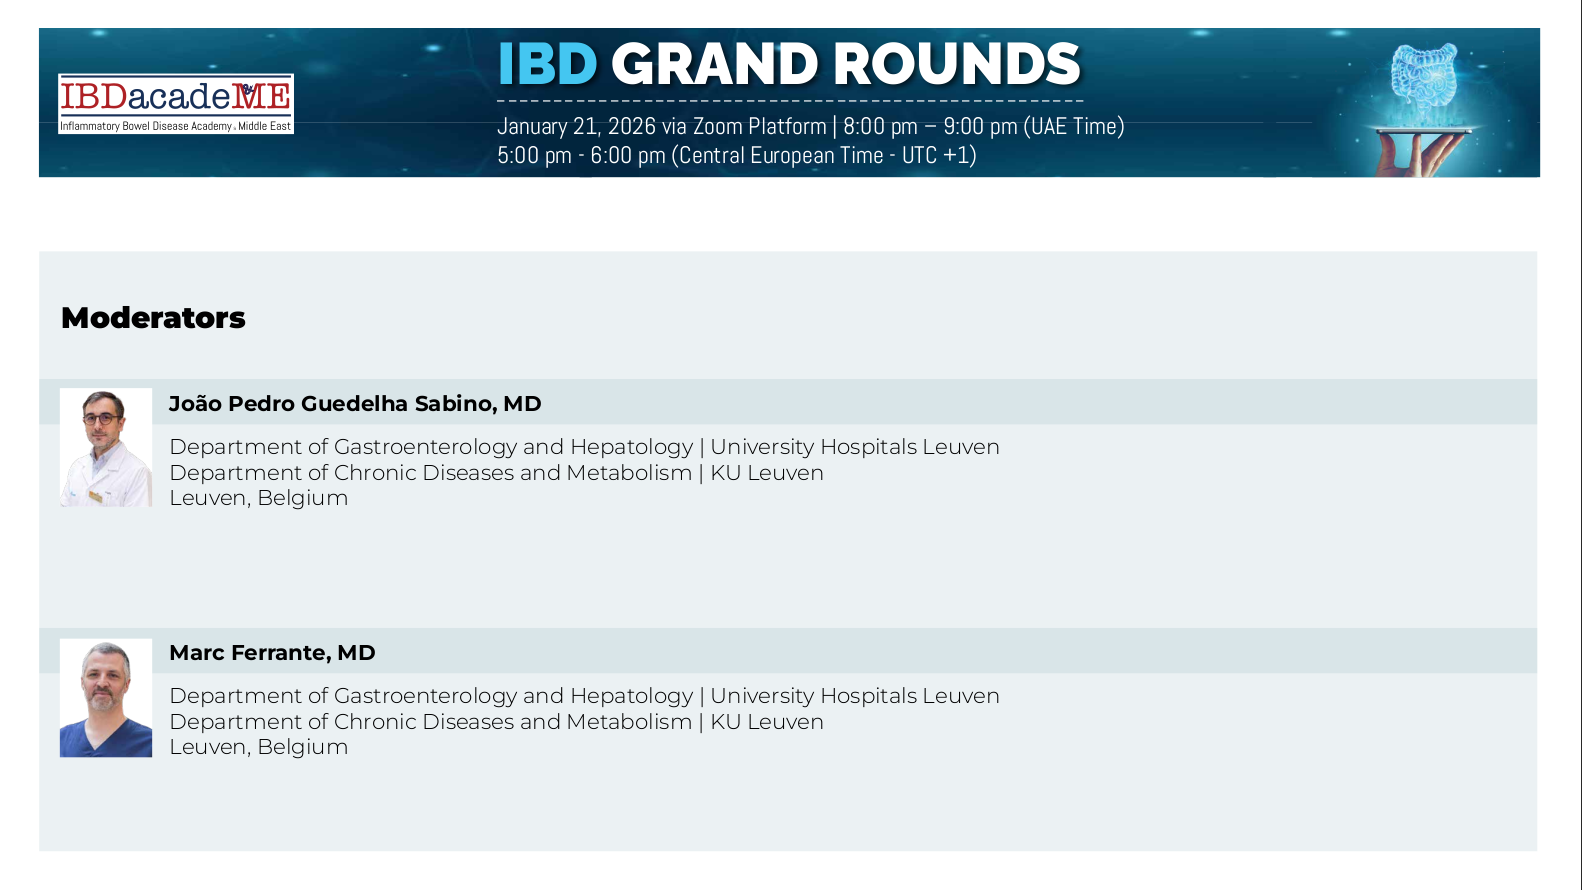Screen dimensions: 1582x890
Task: Click 'Leuven, Belgium' under Ferrante's affiliations
Action: coord(258,747)
